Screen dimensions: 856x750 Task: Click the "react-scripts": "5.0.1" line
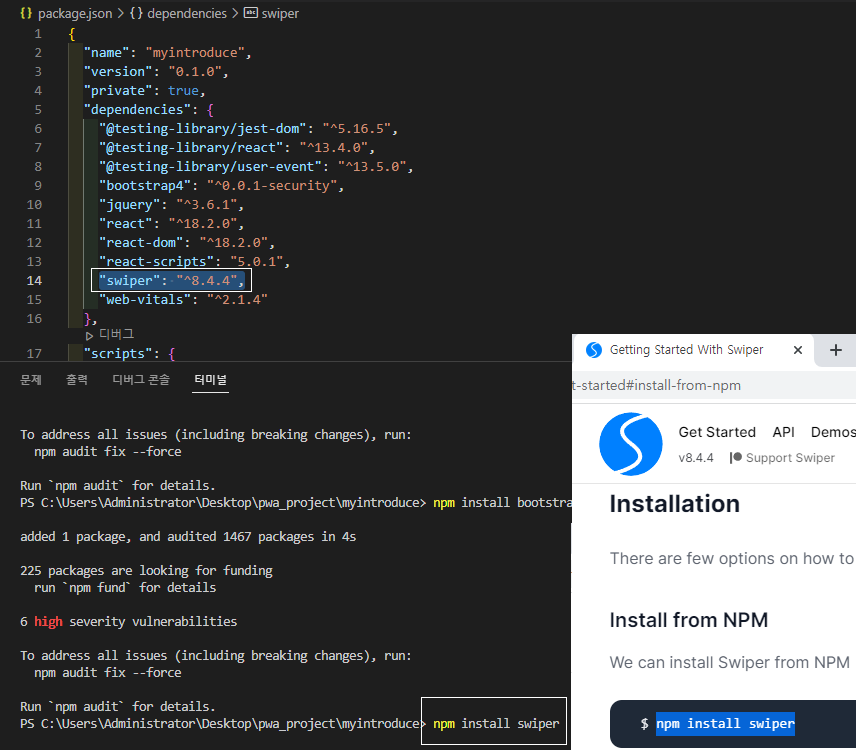[194, 261]
